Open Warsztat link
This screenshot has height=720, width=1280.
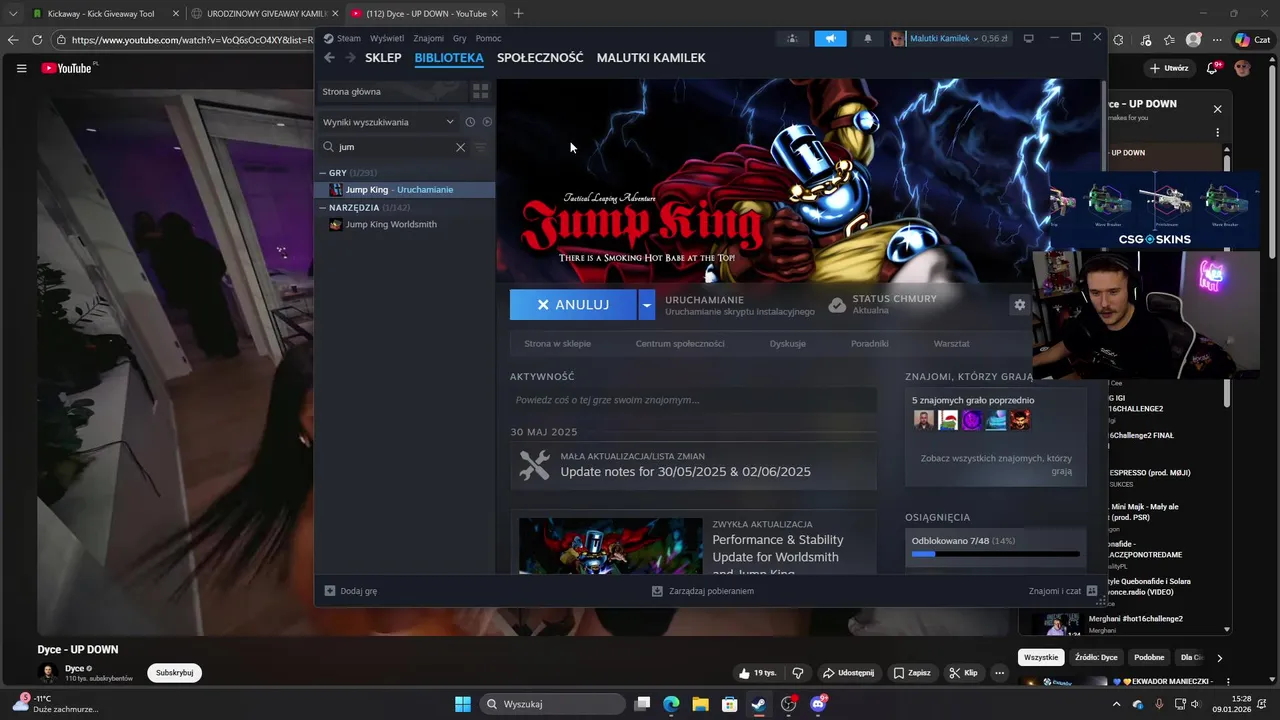pyautogui.click(x=951, y=344)
